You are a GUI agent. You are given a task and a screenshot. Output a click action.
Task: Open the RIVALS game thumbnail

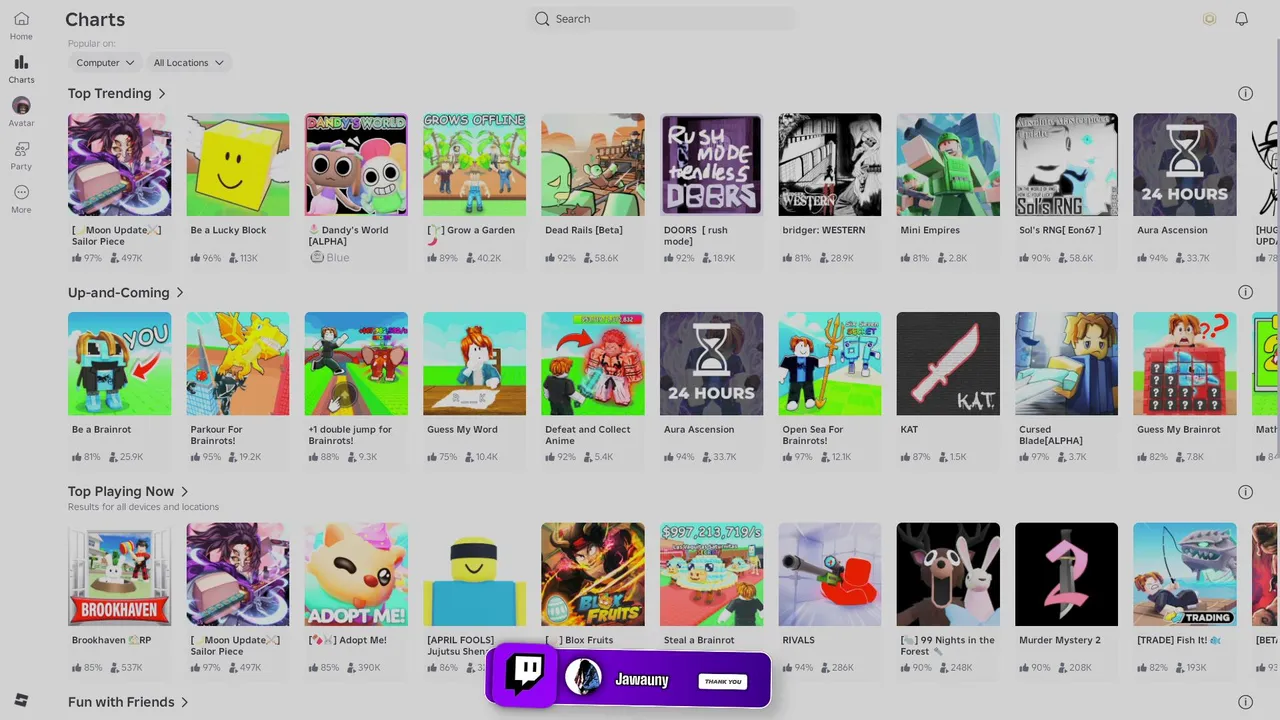click(830, 574)
